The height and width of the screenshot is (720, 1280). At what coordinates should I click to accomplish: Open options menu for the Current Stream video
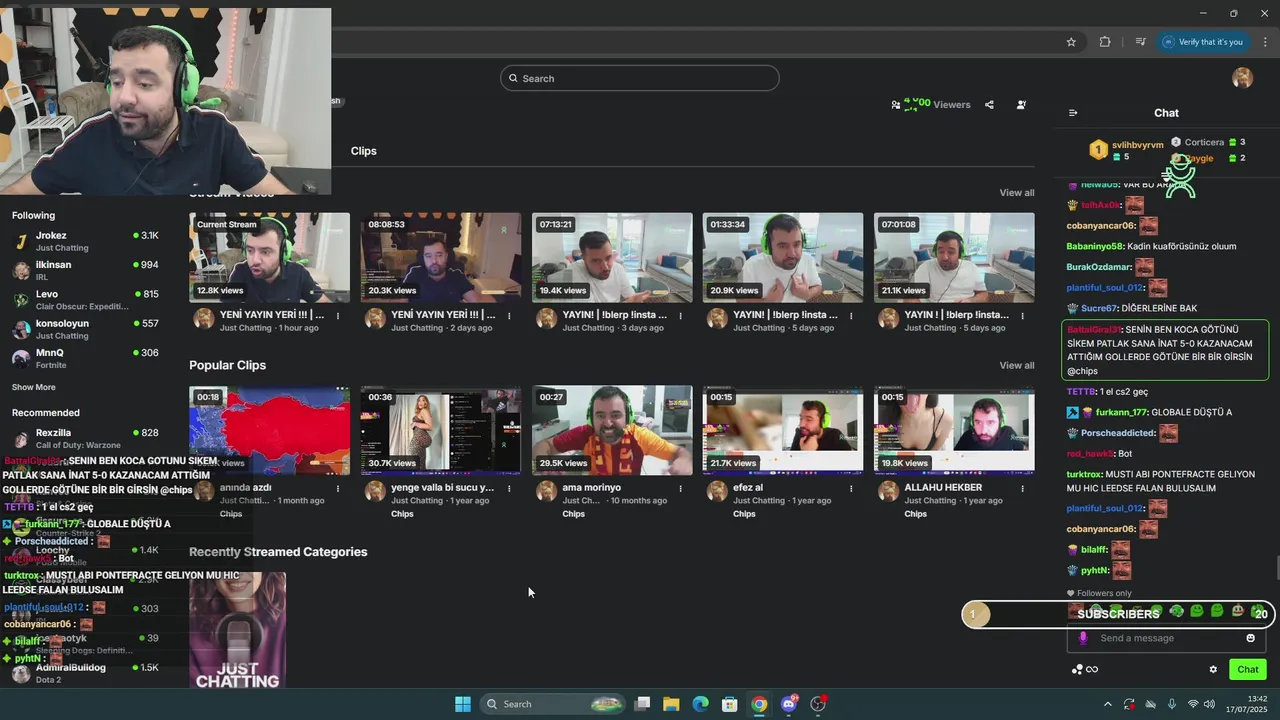coord(338,316)
